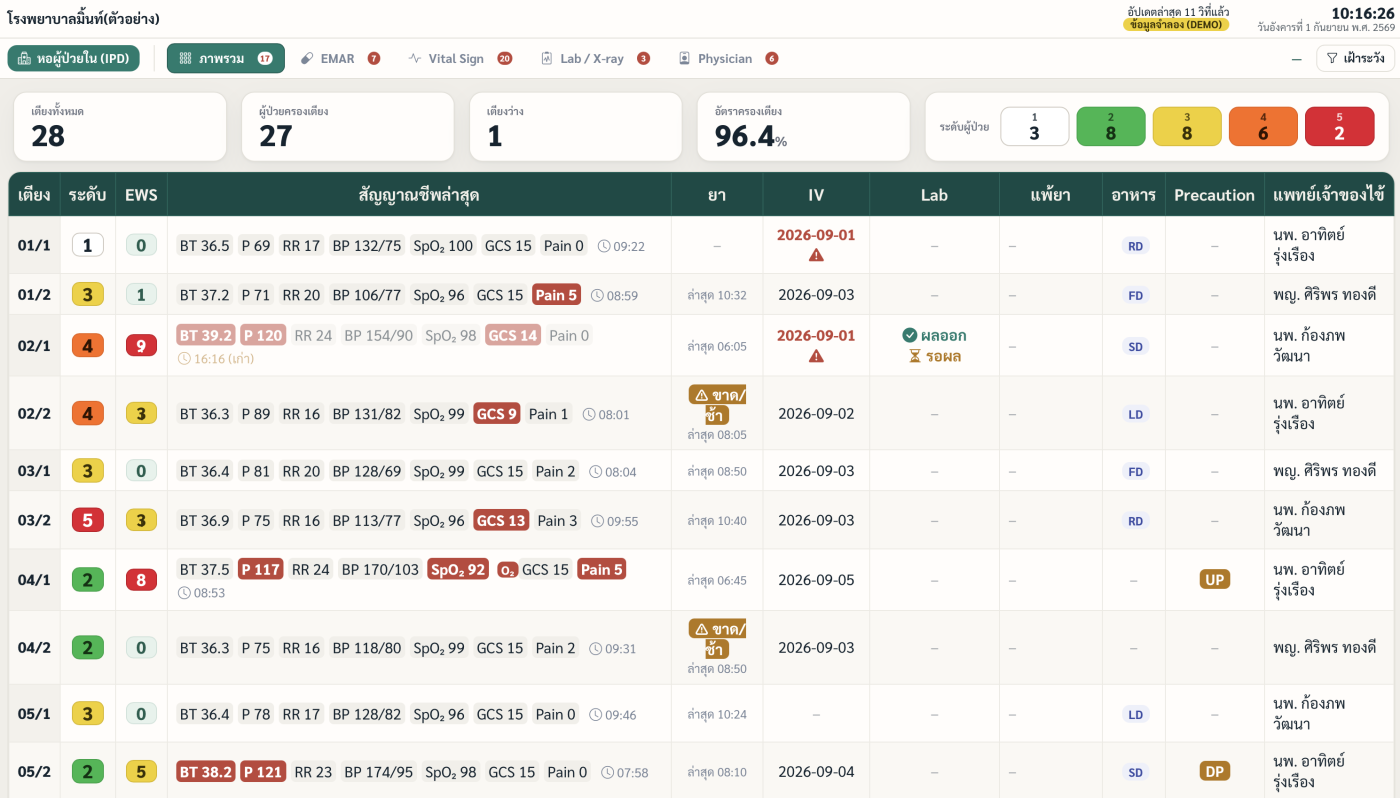
Task: Click the DP precaution badge for bed 05/2
Action: 1215,772
